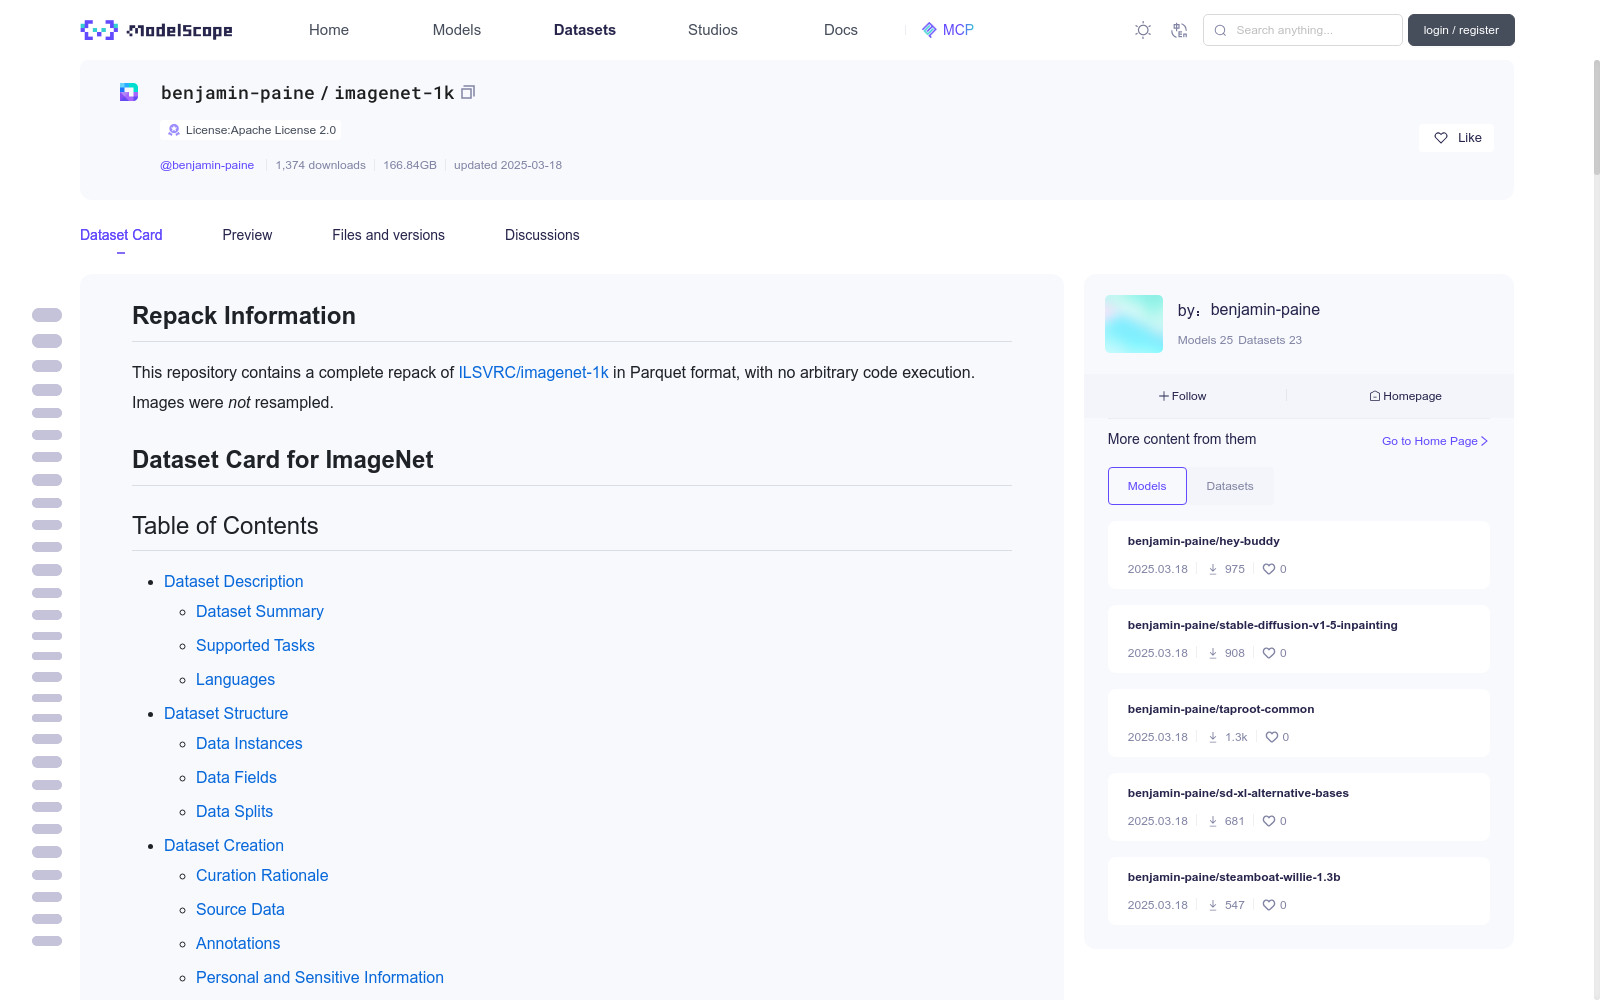Click the login / register button
This screenshot has height=1000, width=1600.
pyautogui.click(x=1460, y=30)
